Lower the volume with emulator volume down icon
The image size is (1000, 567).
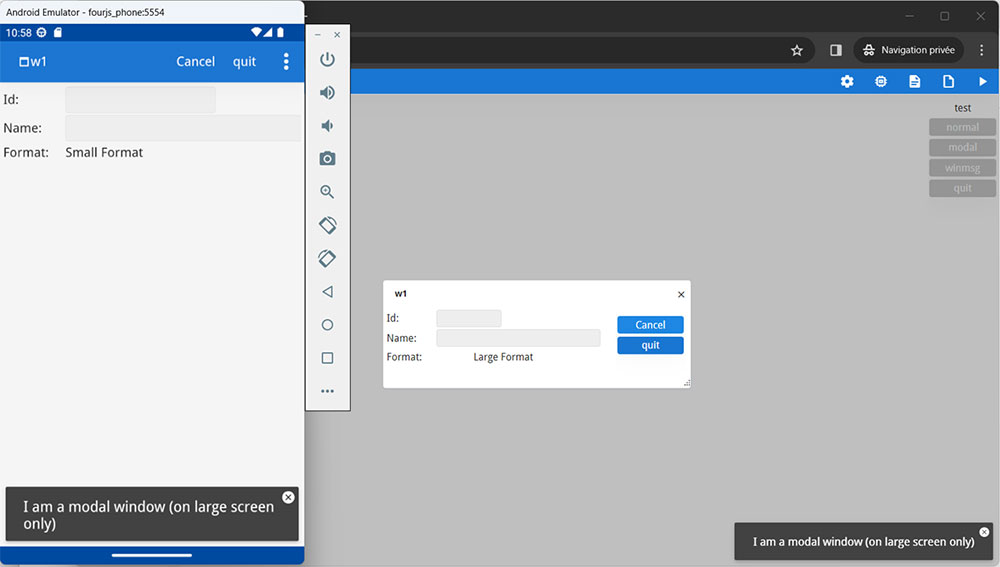pos(327,126)
